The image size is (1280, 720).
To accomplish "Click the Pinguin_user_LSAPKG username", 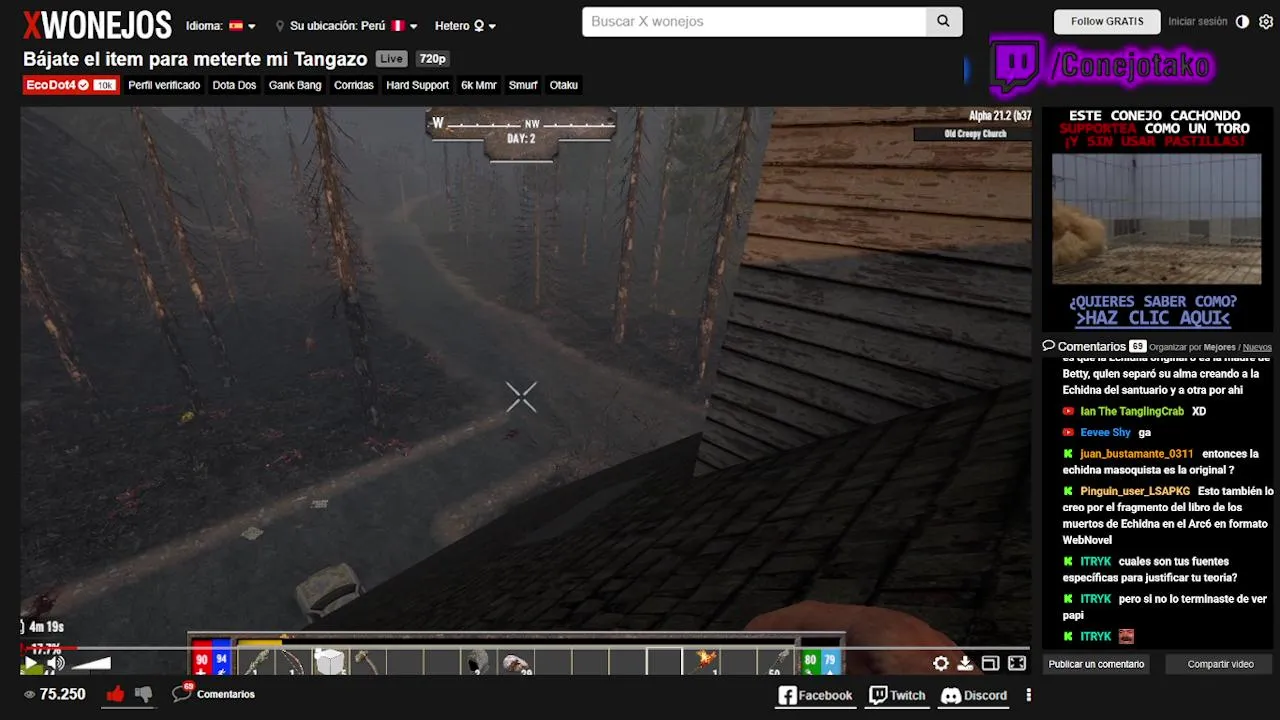I will 1135,491.
